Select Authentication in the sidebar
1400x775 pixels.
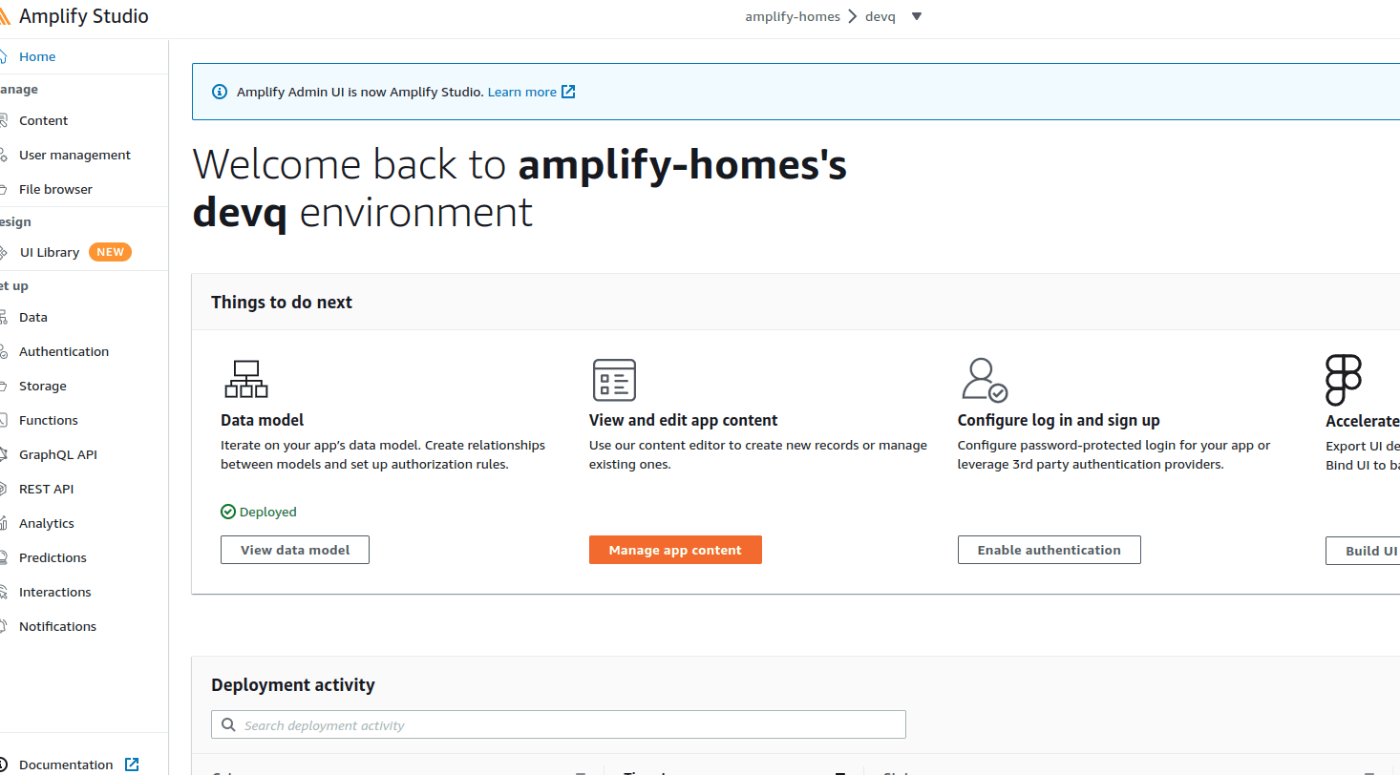[63, 352]
